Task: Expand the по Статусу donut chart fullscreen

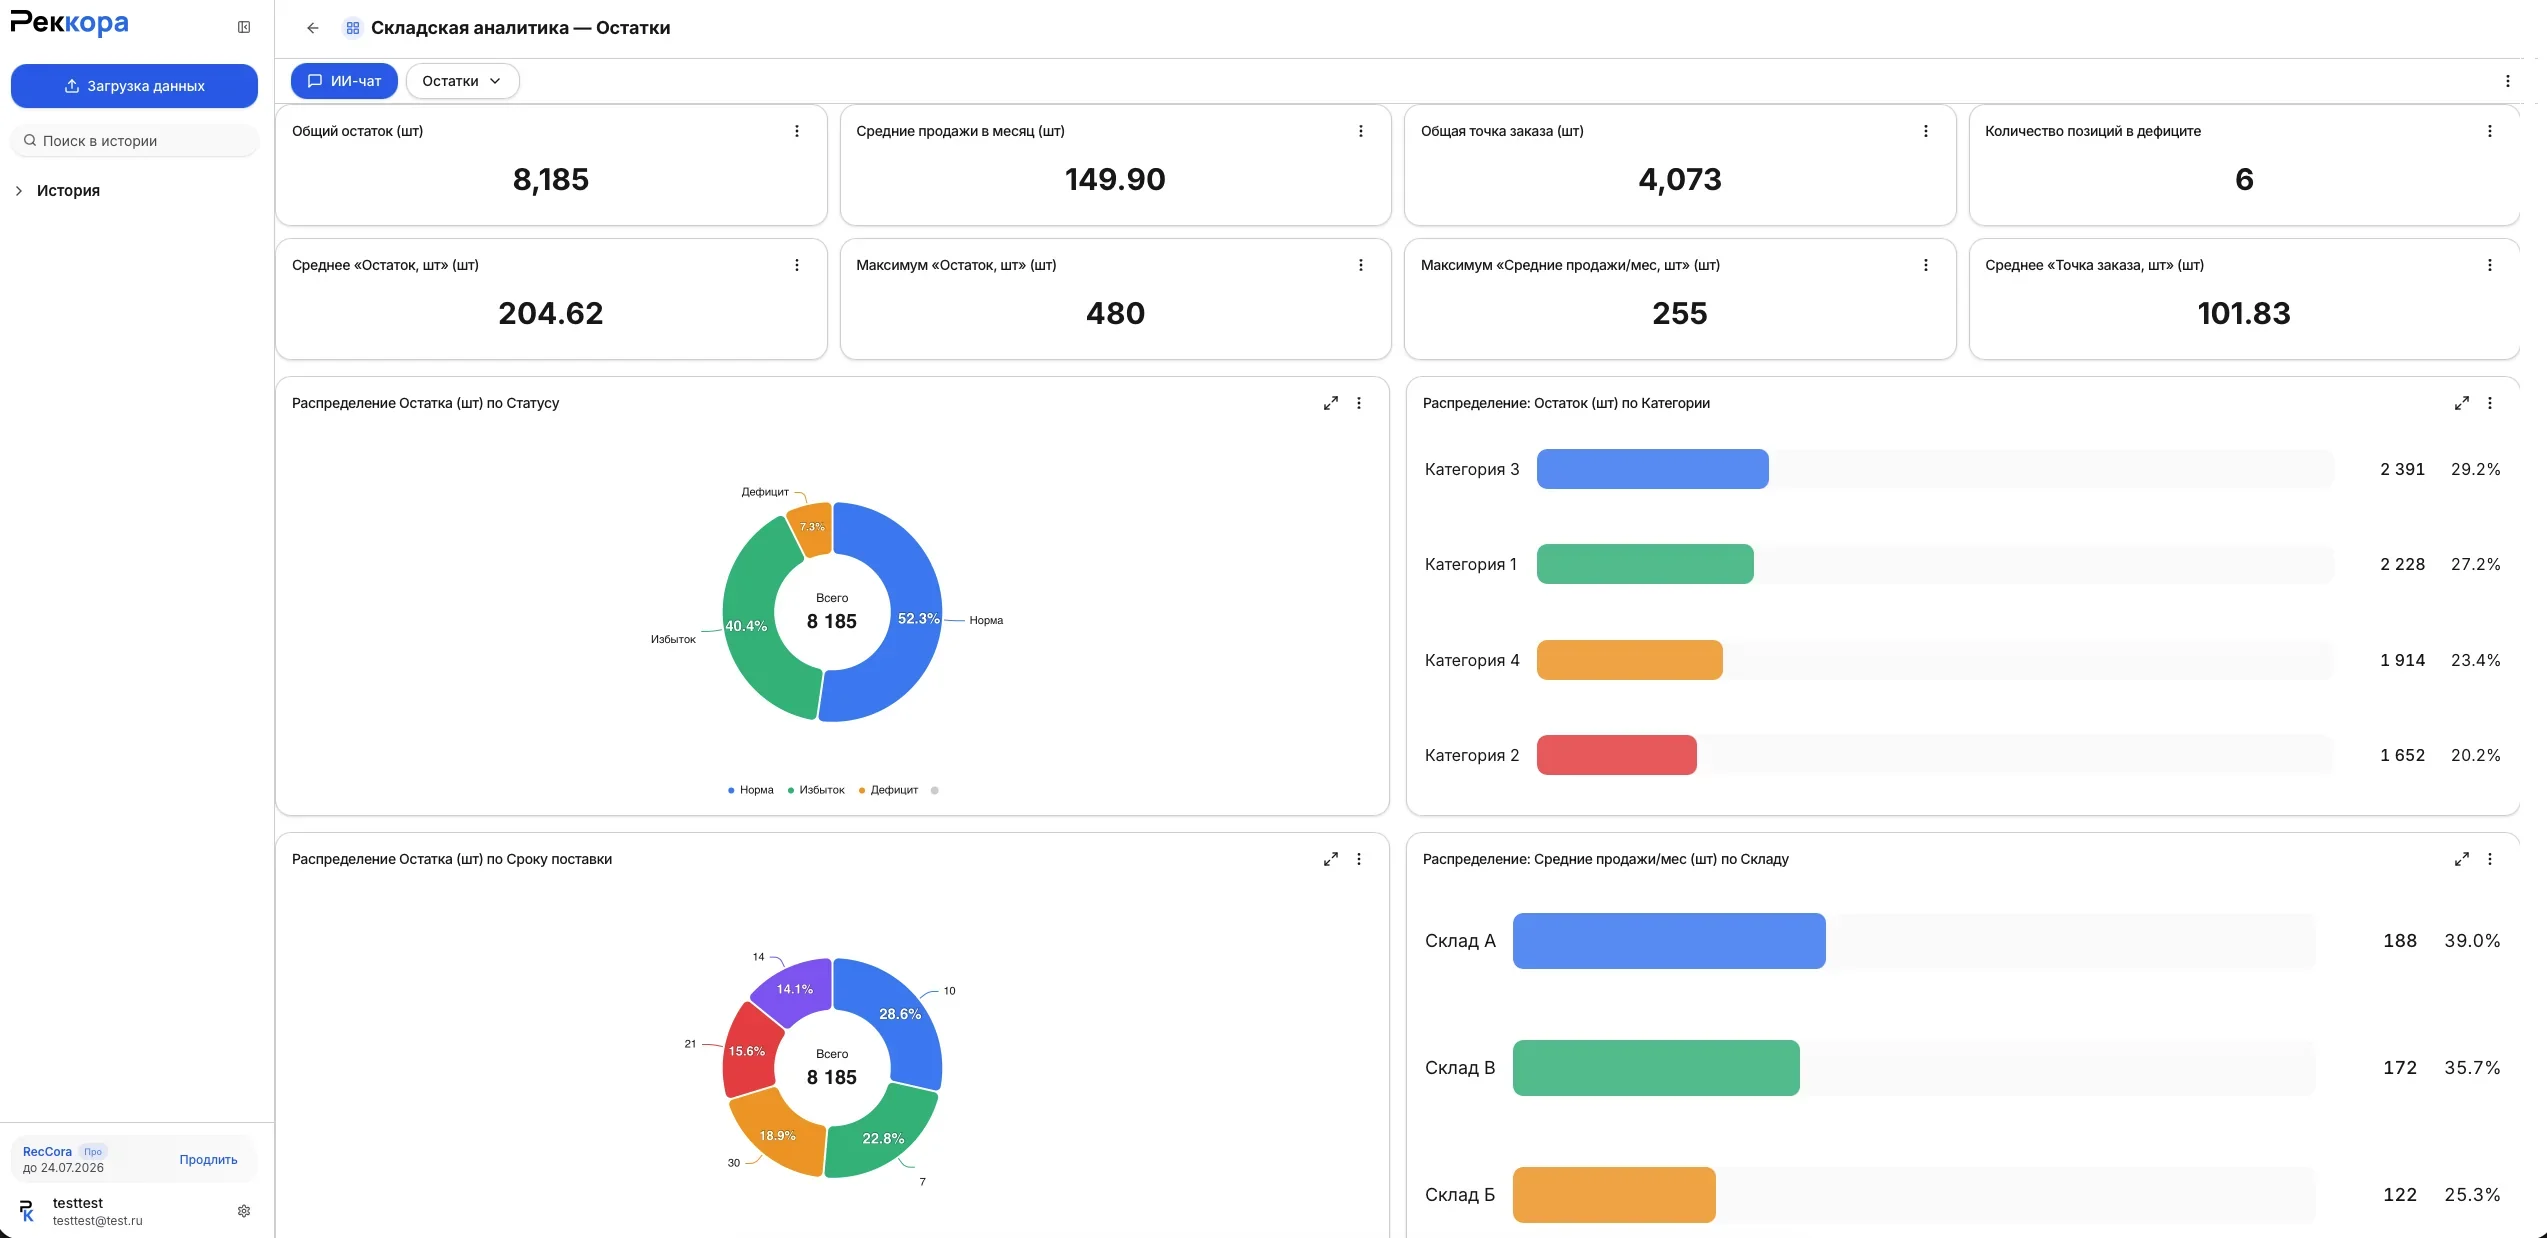Action: click(1331, 403)
